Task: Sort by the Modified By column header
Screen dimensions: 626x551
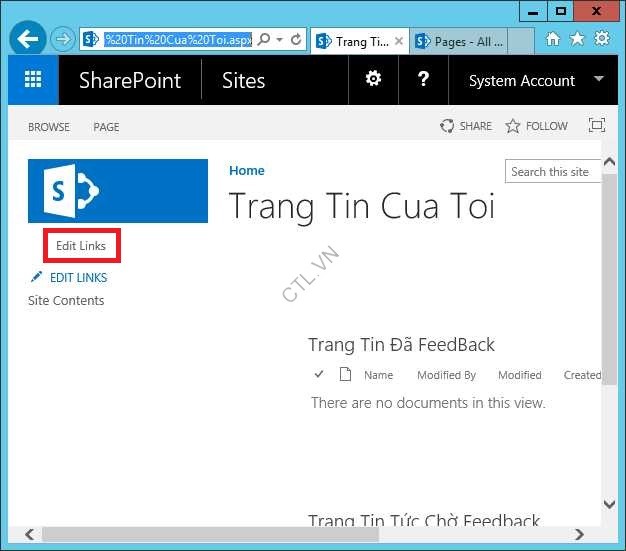Action: [x=446, y=375]
